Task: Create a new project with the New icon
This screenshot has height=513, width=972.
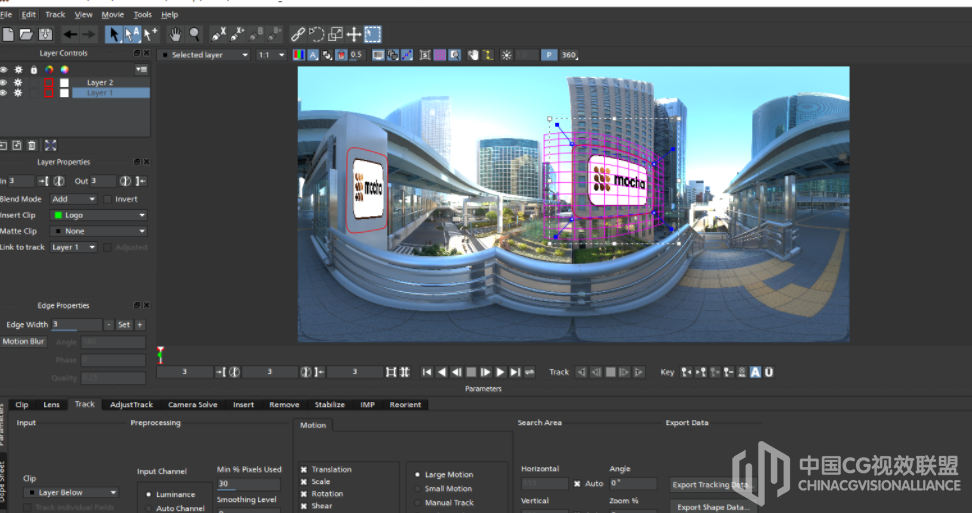Action: point(8,35)
